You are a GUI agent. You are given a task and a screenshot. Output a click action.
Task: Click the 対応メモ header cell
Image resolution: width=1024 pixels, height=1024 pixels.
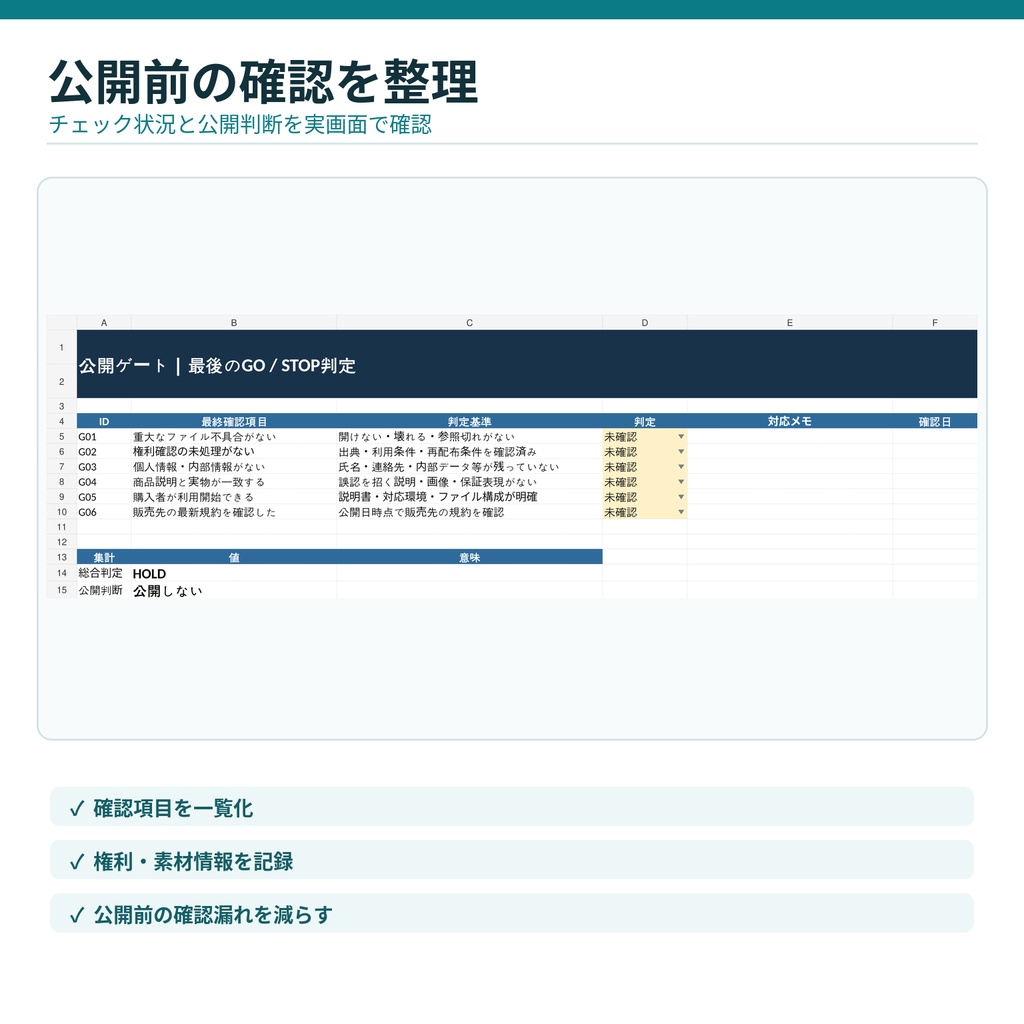pos(790,421)
